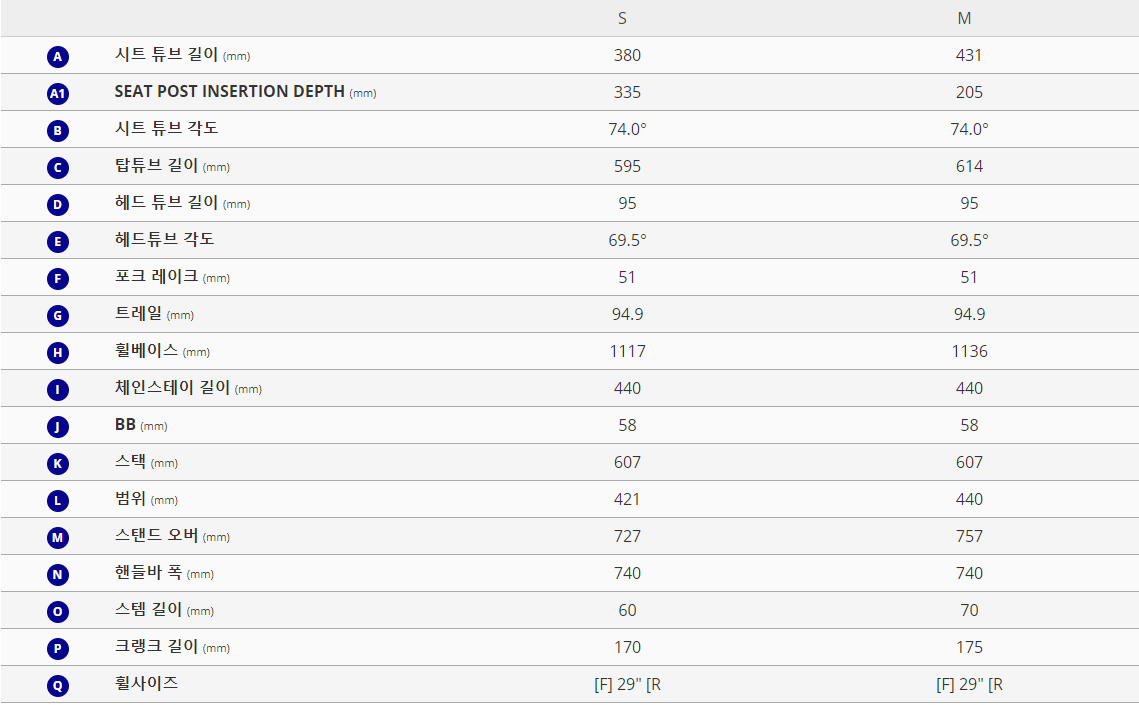Select the J bottom bracket icon
Screen dimensions: 1139x705
coord(58,427)
